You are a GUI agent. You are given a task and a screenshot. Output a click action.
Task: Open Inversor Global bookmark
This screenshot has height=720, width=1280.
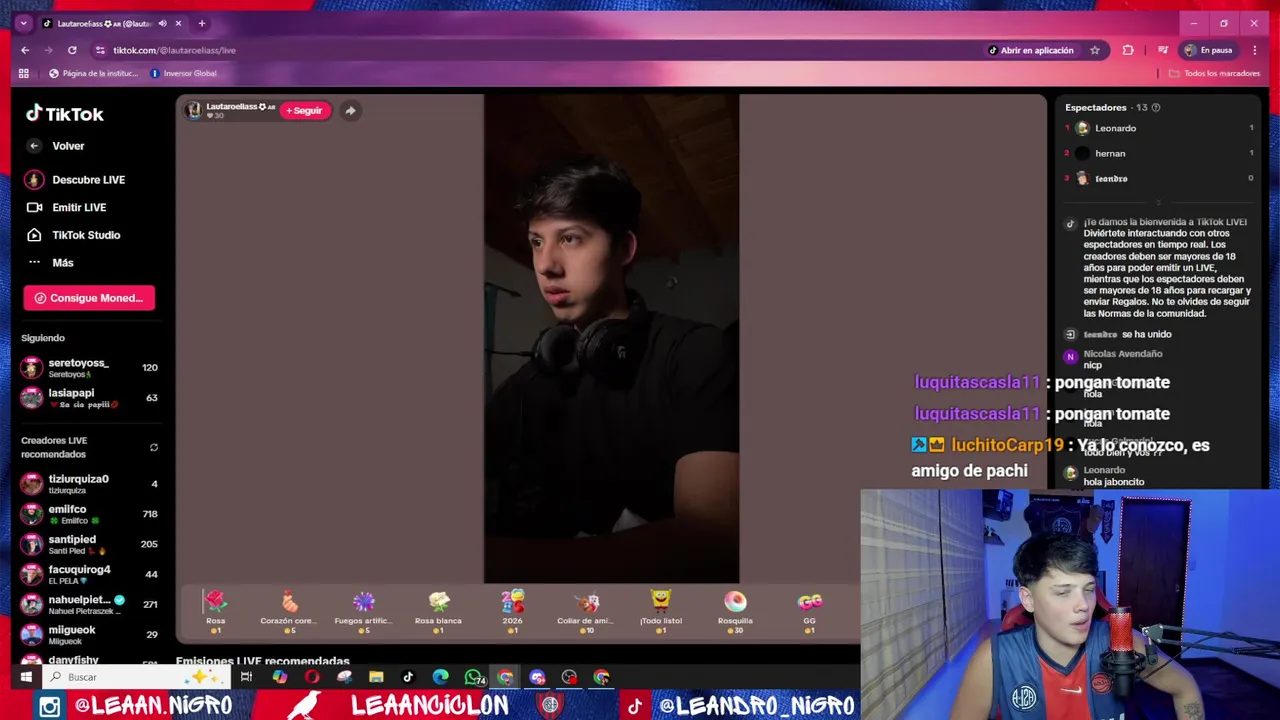click(183, 73)
